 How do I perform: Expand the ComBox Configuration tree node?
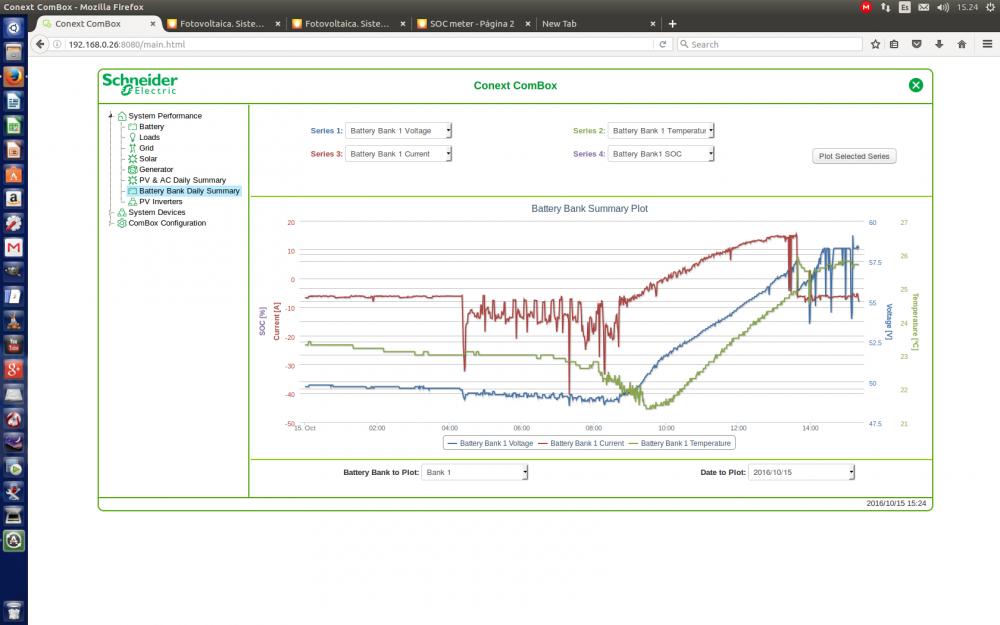pyautogui.click(x=111, y=223)
